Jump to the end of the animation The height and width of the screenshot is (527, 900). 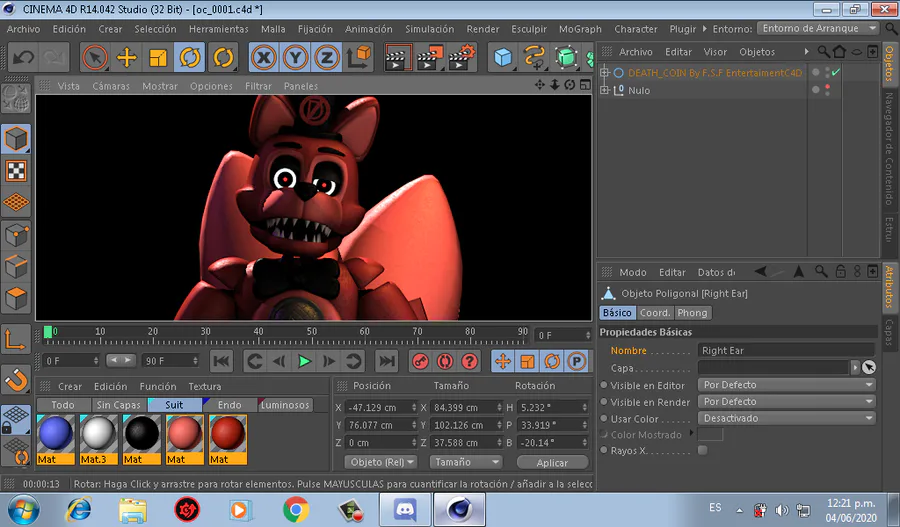[386, 361]
